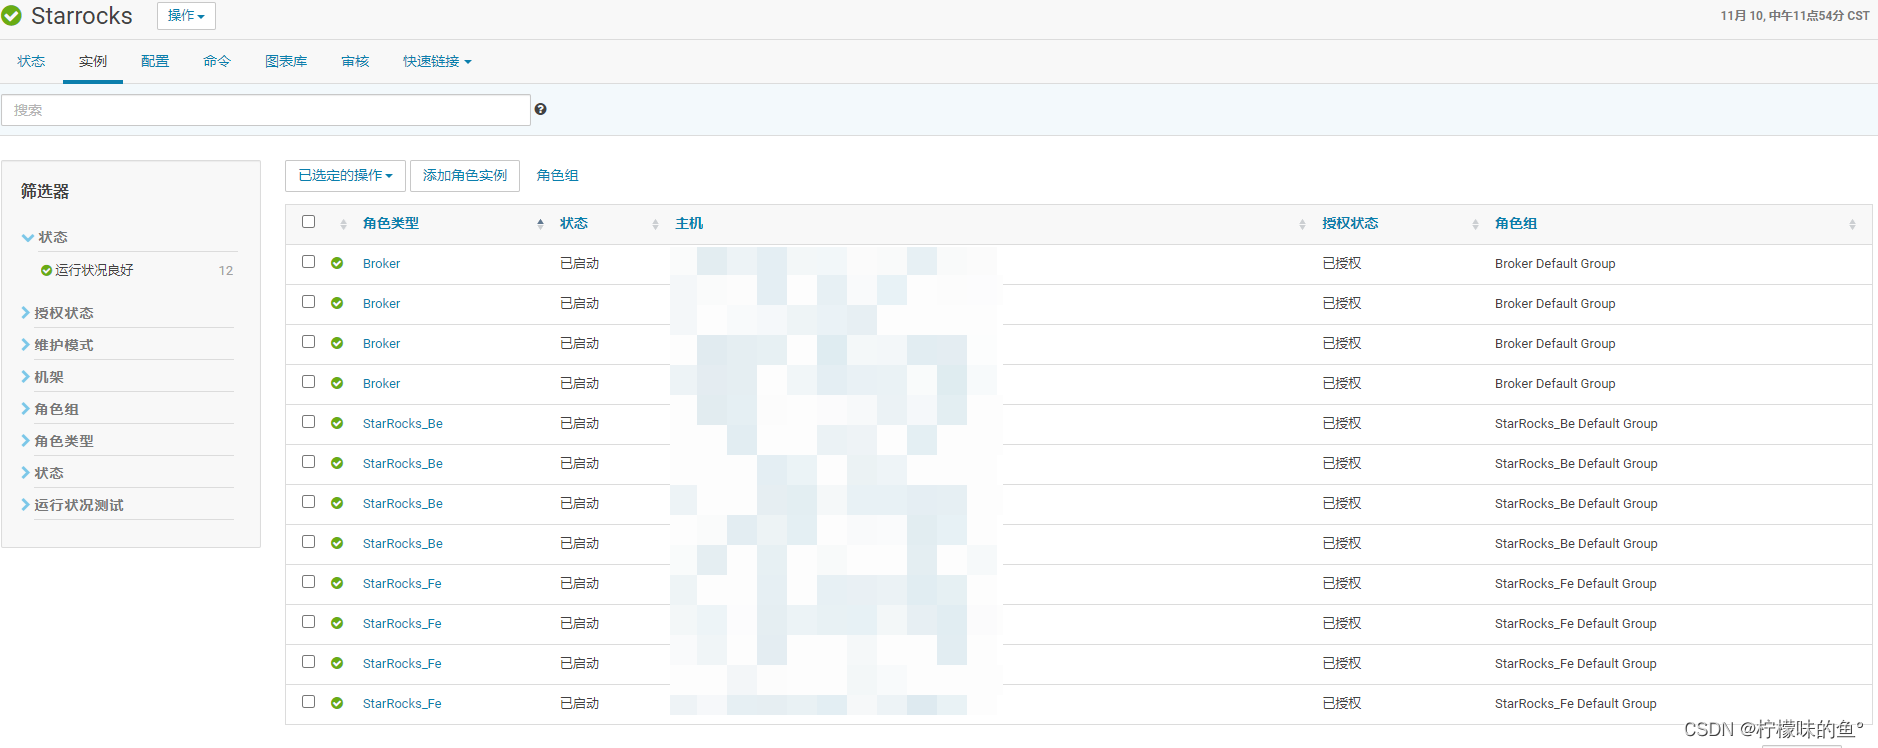The height and width of the screenshot is (748, 1878).
Task: Sort by the 授权状态 column header
Action: coord(1350,223)
